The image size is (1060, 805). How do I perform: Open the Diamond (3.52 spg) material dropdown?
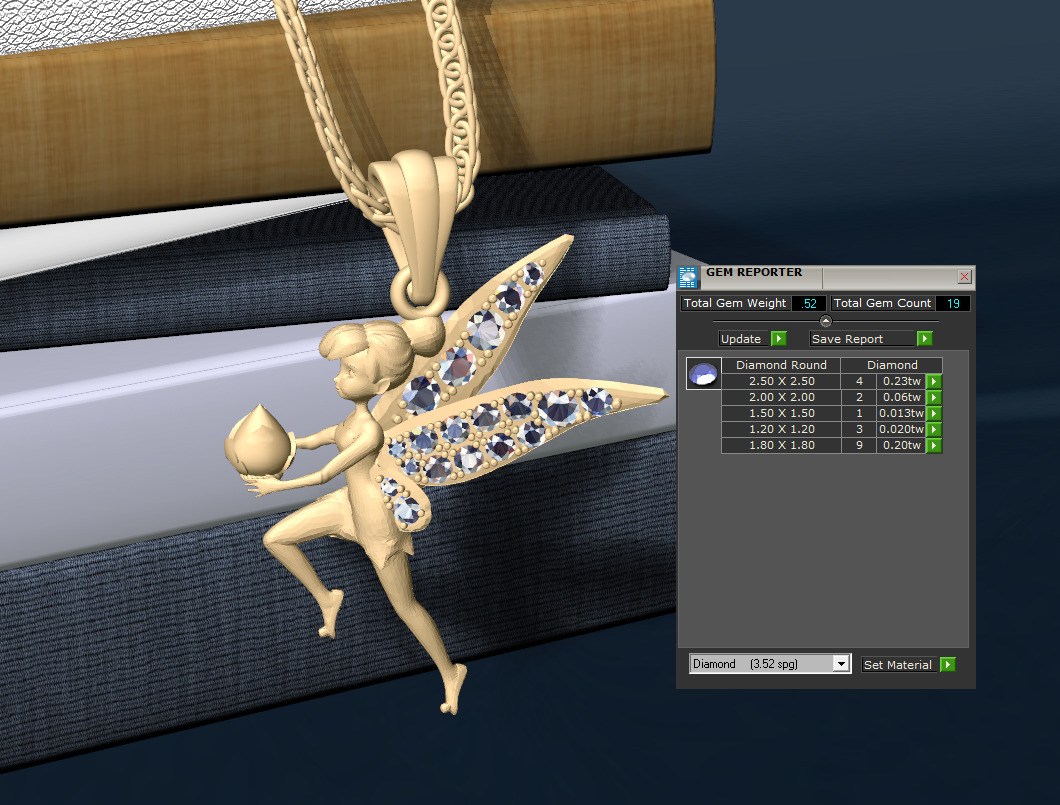769,664
